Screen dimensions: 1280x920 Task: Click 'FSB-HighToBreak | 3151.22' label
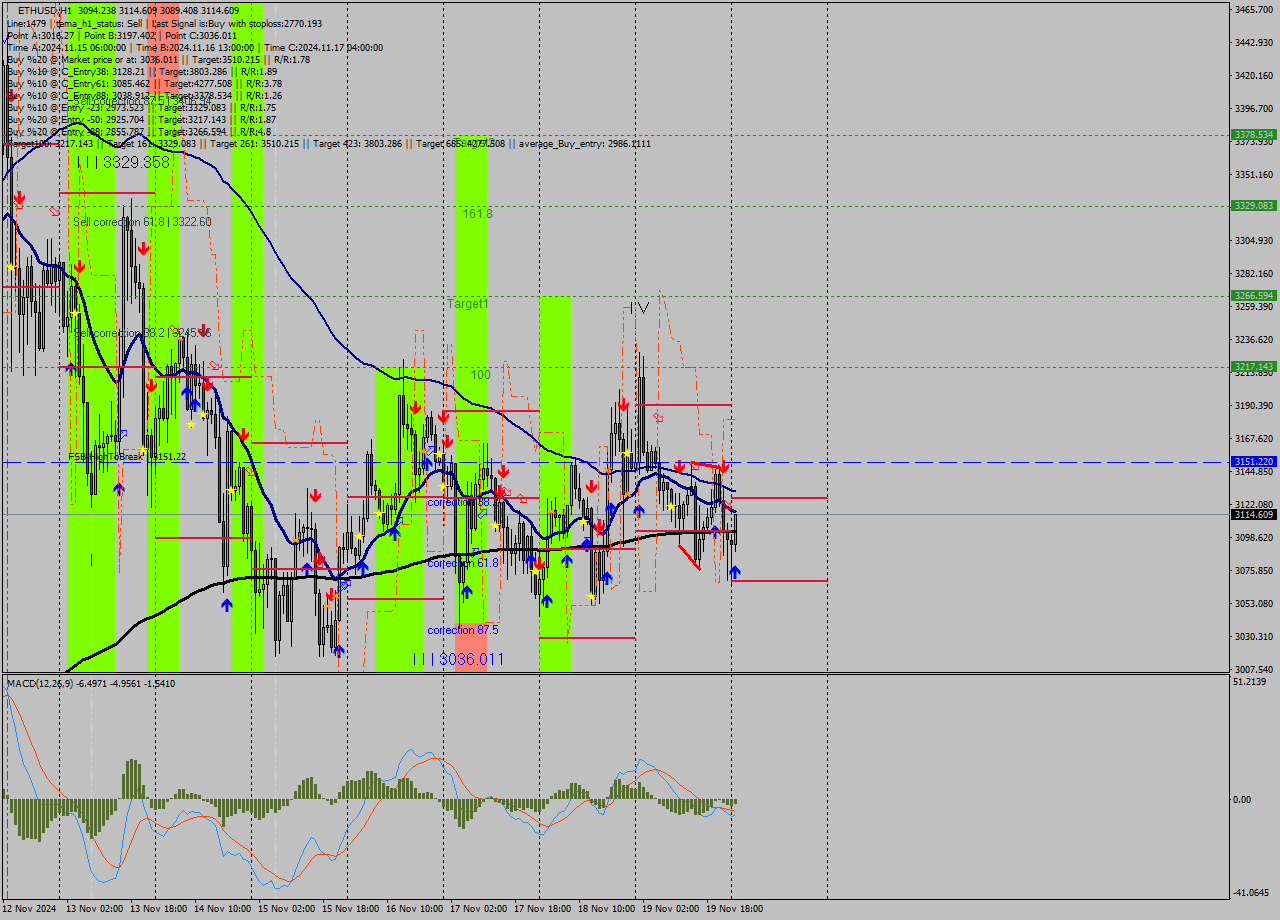pos(127,456)
